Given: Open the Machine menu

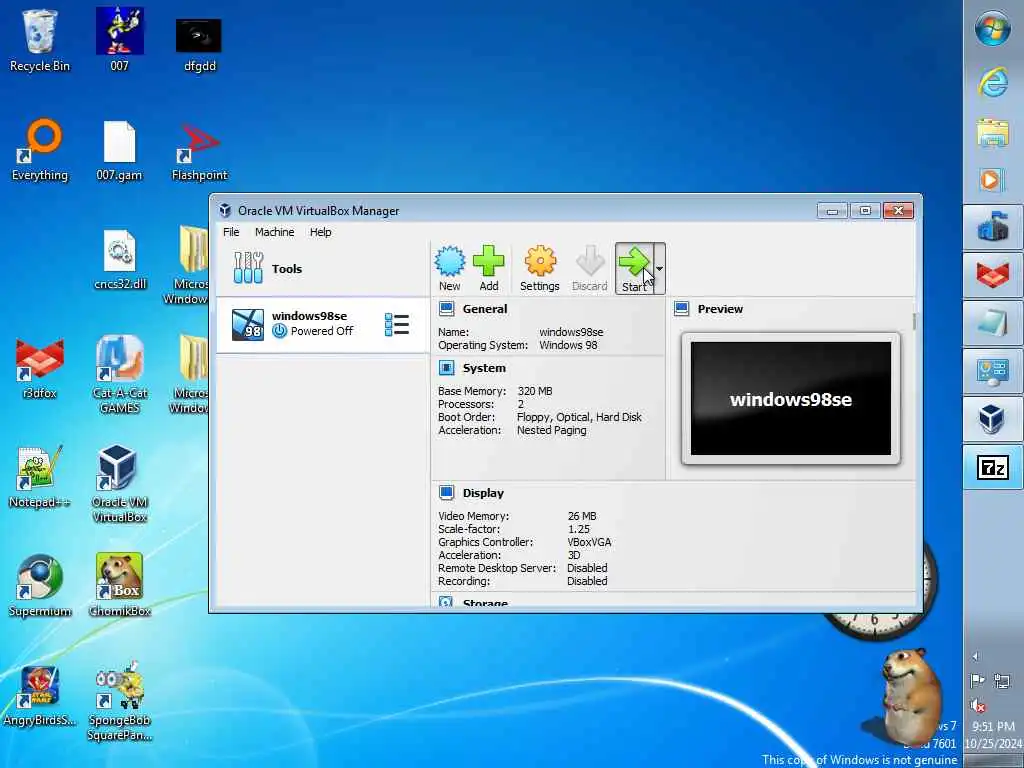Looking at the screenshot, I should coord(274,232).
